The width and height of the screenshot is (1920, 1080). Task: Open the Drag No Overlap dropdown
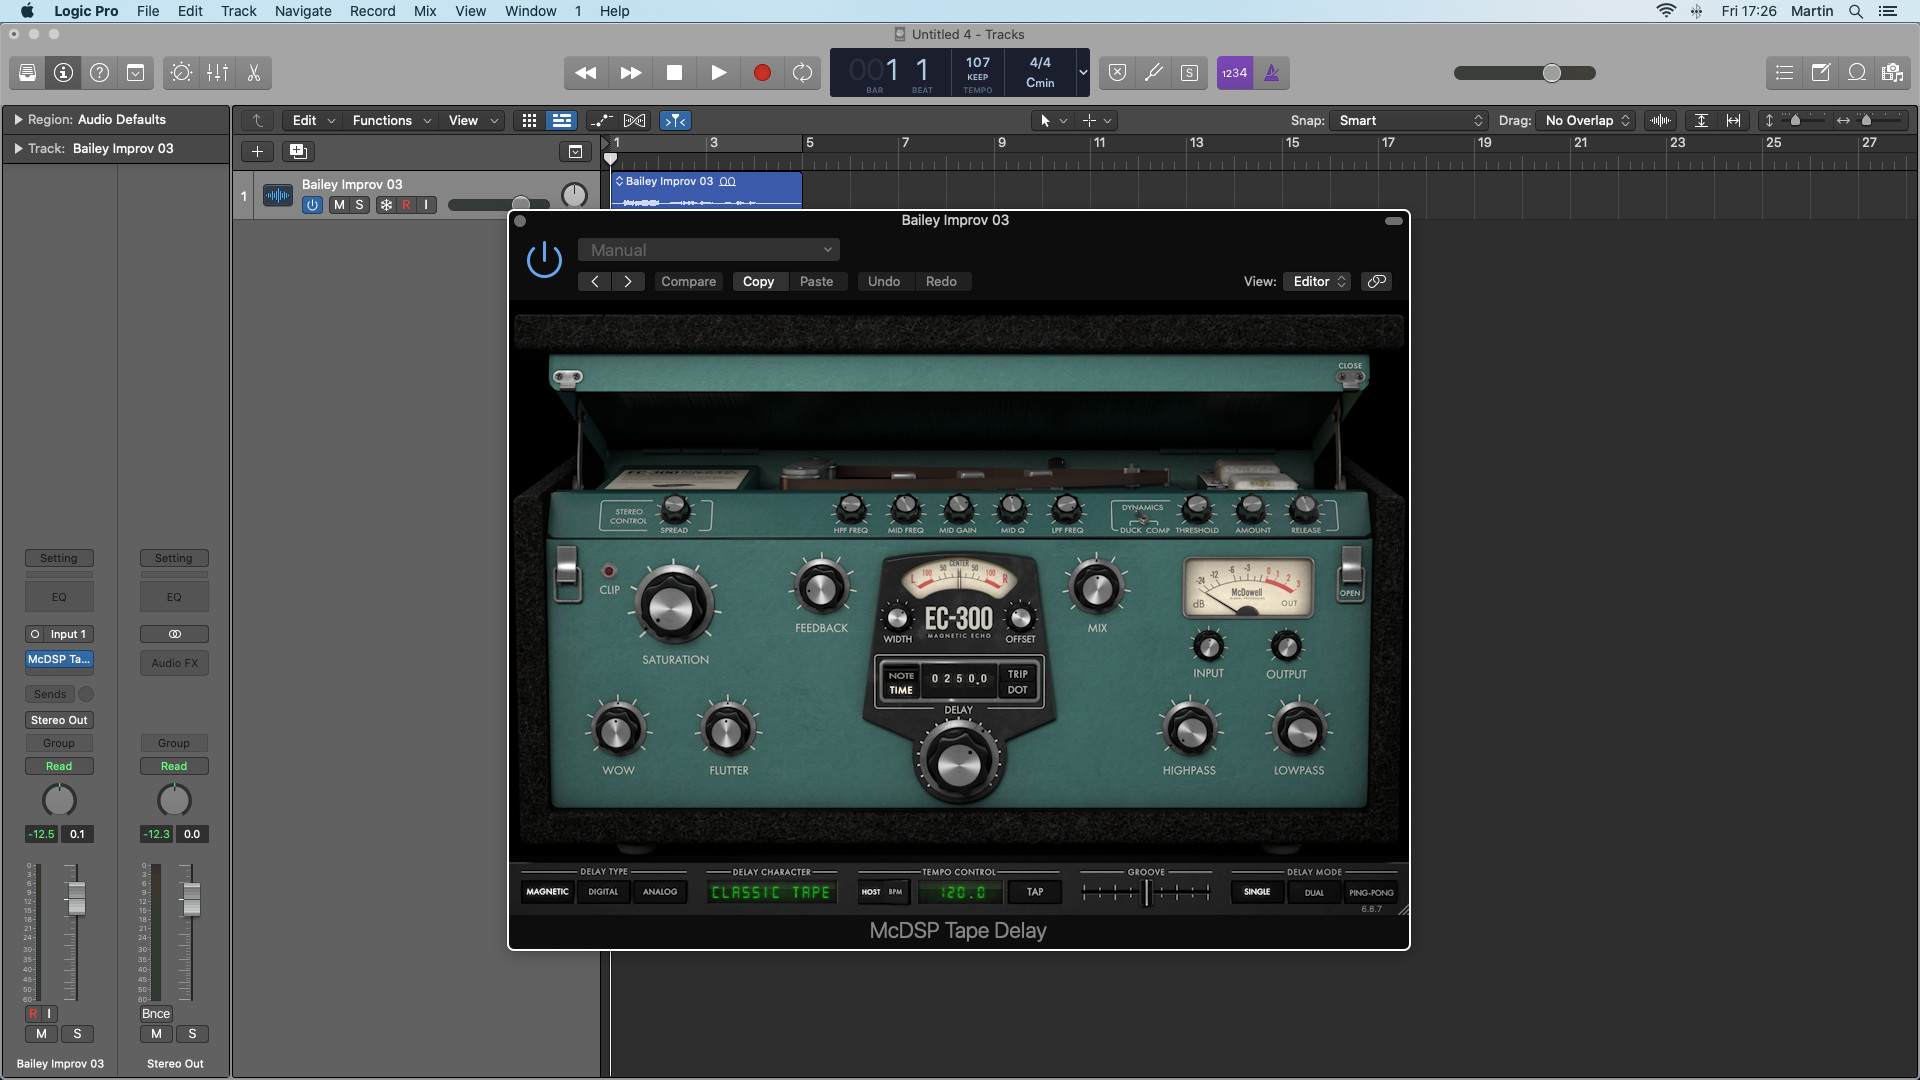1586,121
